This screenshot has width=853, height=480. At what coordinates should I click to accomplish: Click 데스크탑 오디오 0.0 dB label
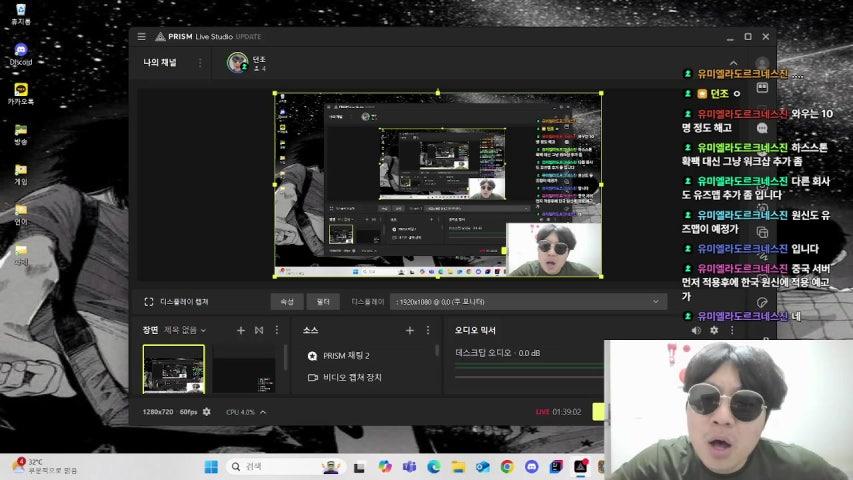click(497, 353)
